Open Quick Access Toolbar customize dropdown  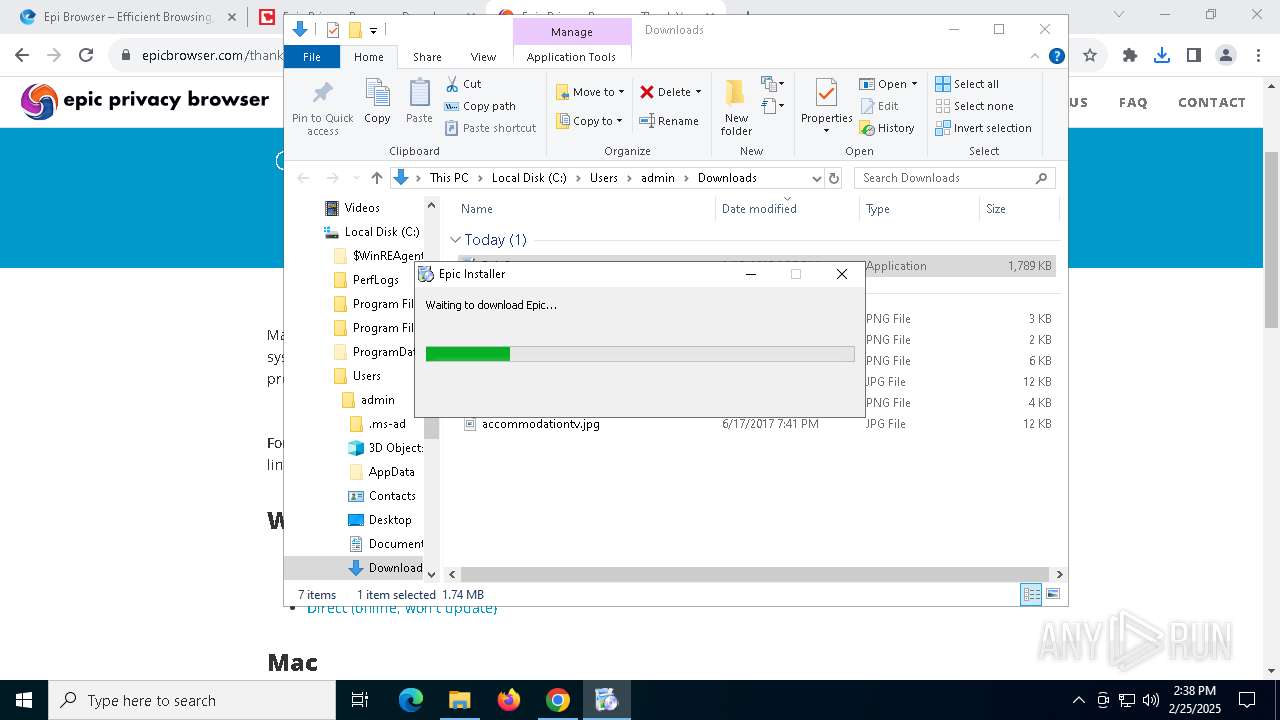point(373,30)
